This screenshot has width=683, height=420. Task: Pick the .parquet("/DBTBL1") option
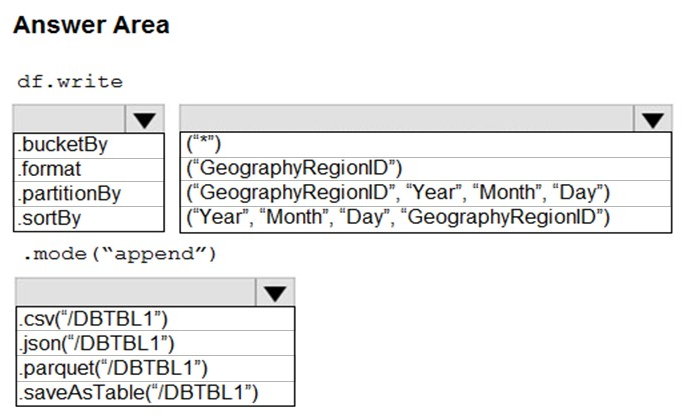[x=156, y=369]
